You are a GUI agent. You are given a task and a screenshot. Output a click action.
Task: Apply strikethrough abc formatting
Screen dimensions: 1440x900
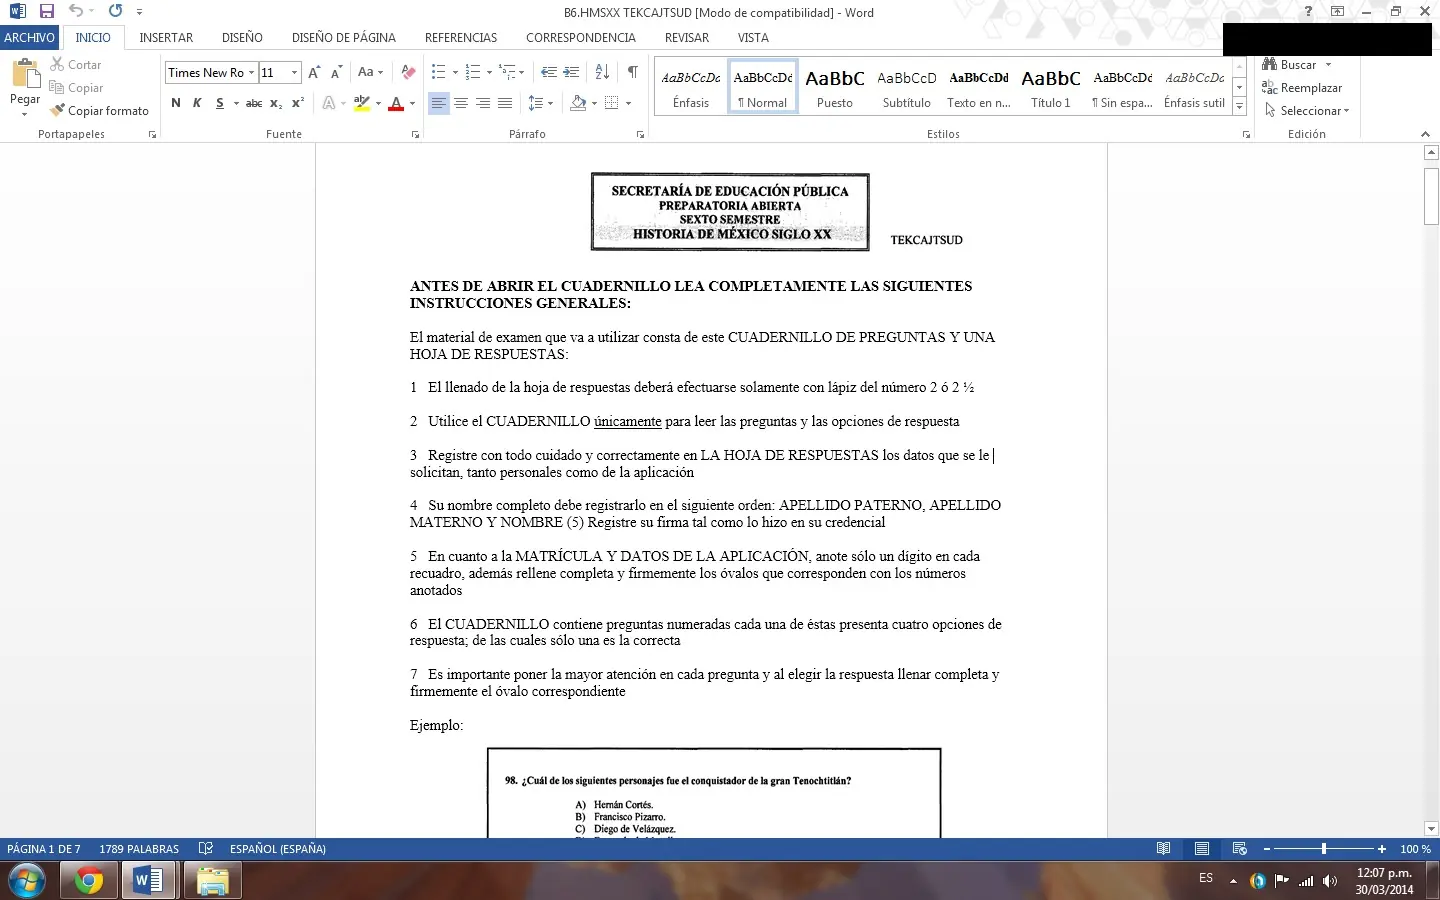coord(254,103)
